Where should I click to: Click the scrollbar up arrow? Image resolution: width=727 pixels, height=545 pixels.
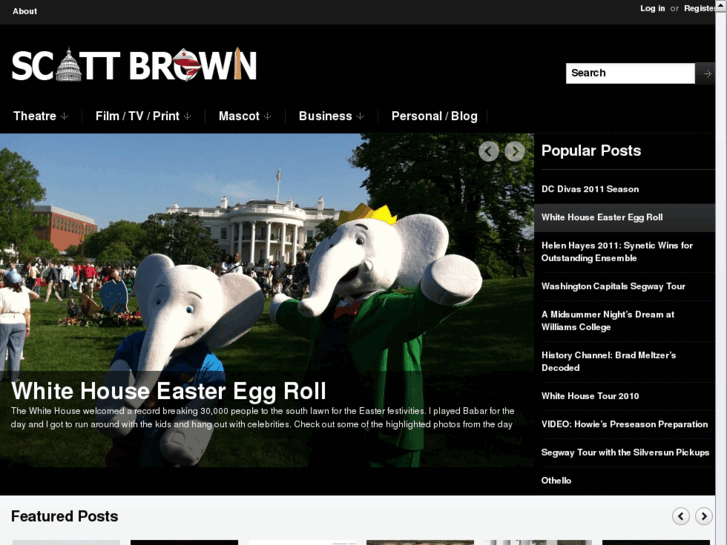coord(721,5)
